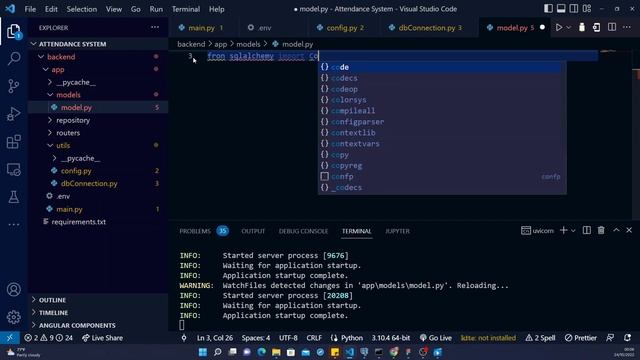Show the Debug Console panel tab
This screenshot has width=640, height=360.
(303, 231)
